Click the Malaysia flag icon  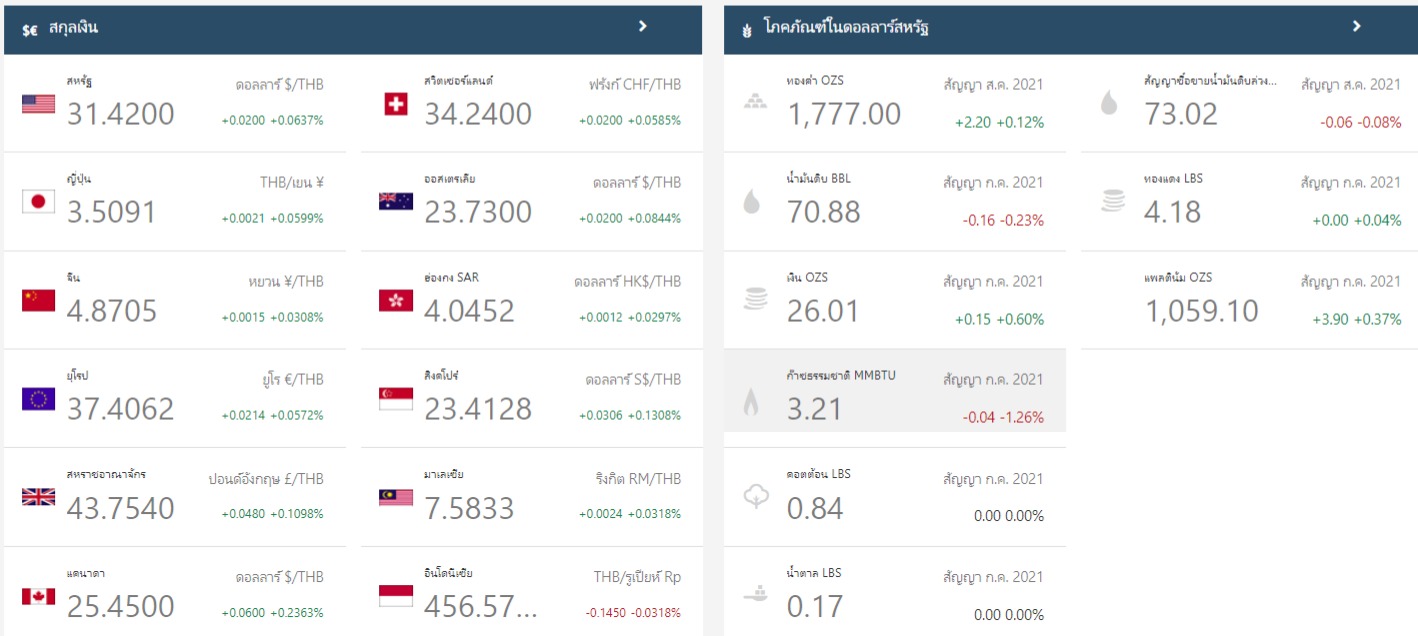(x=396, y=497)
